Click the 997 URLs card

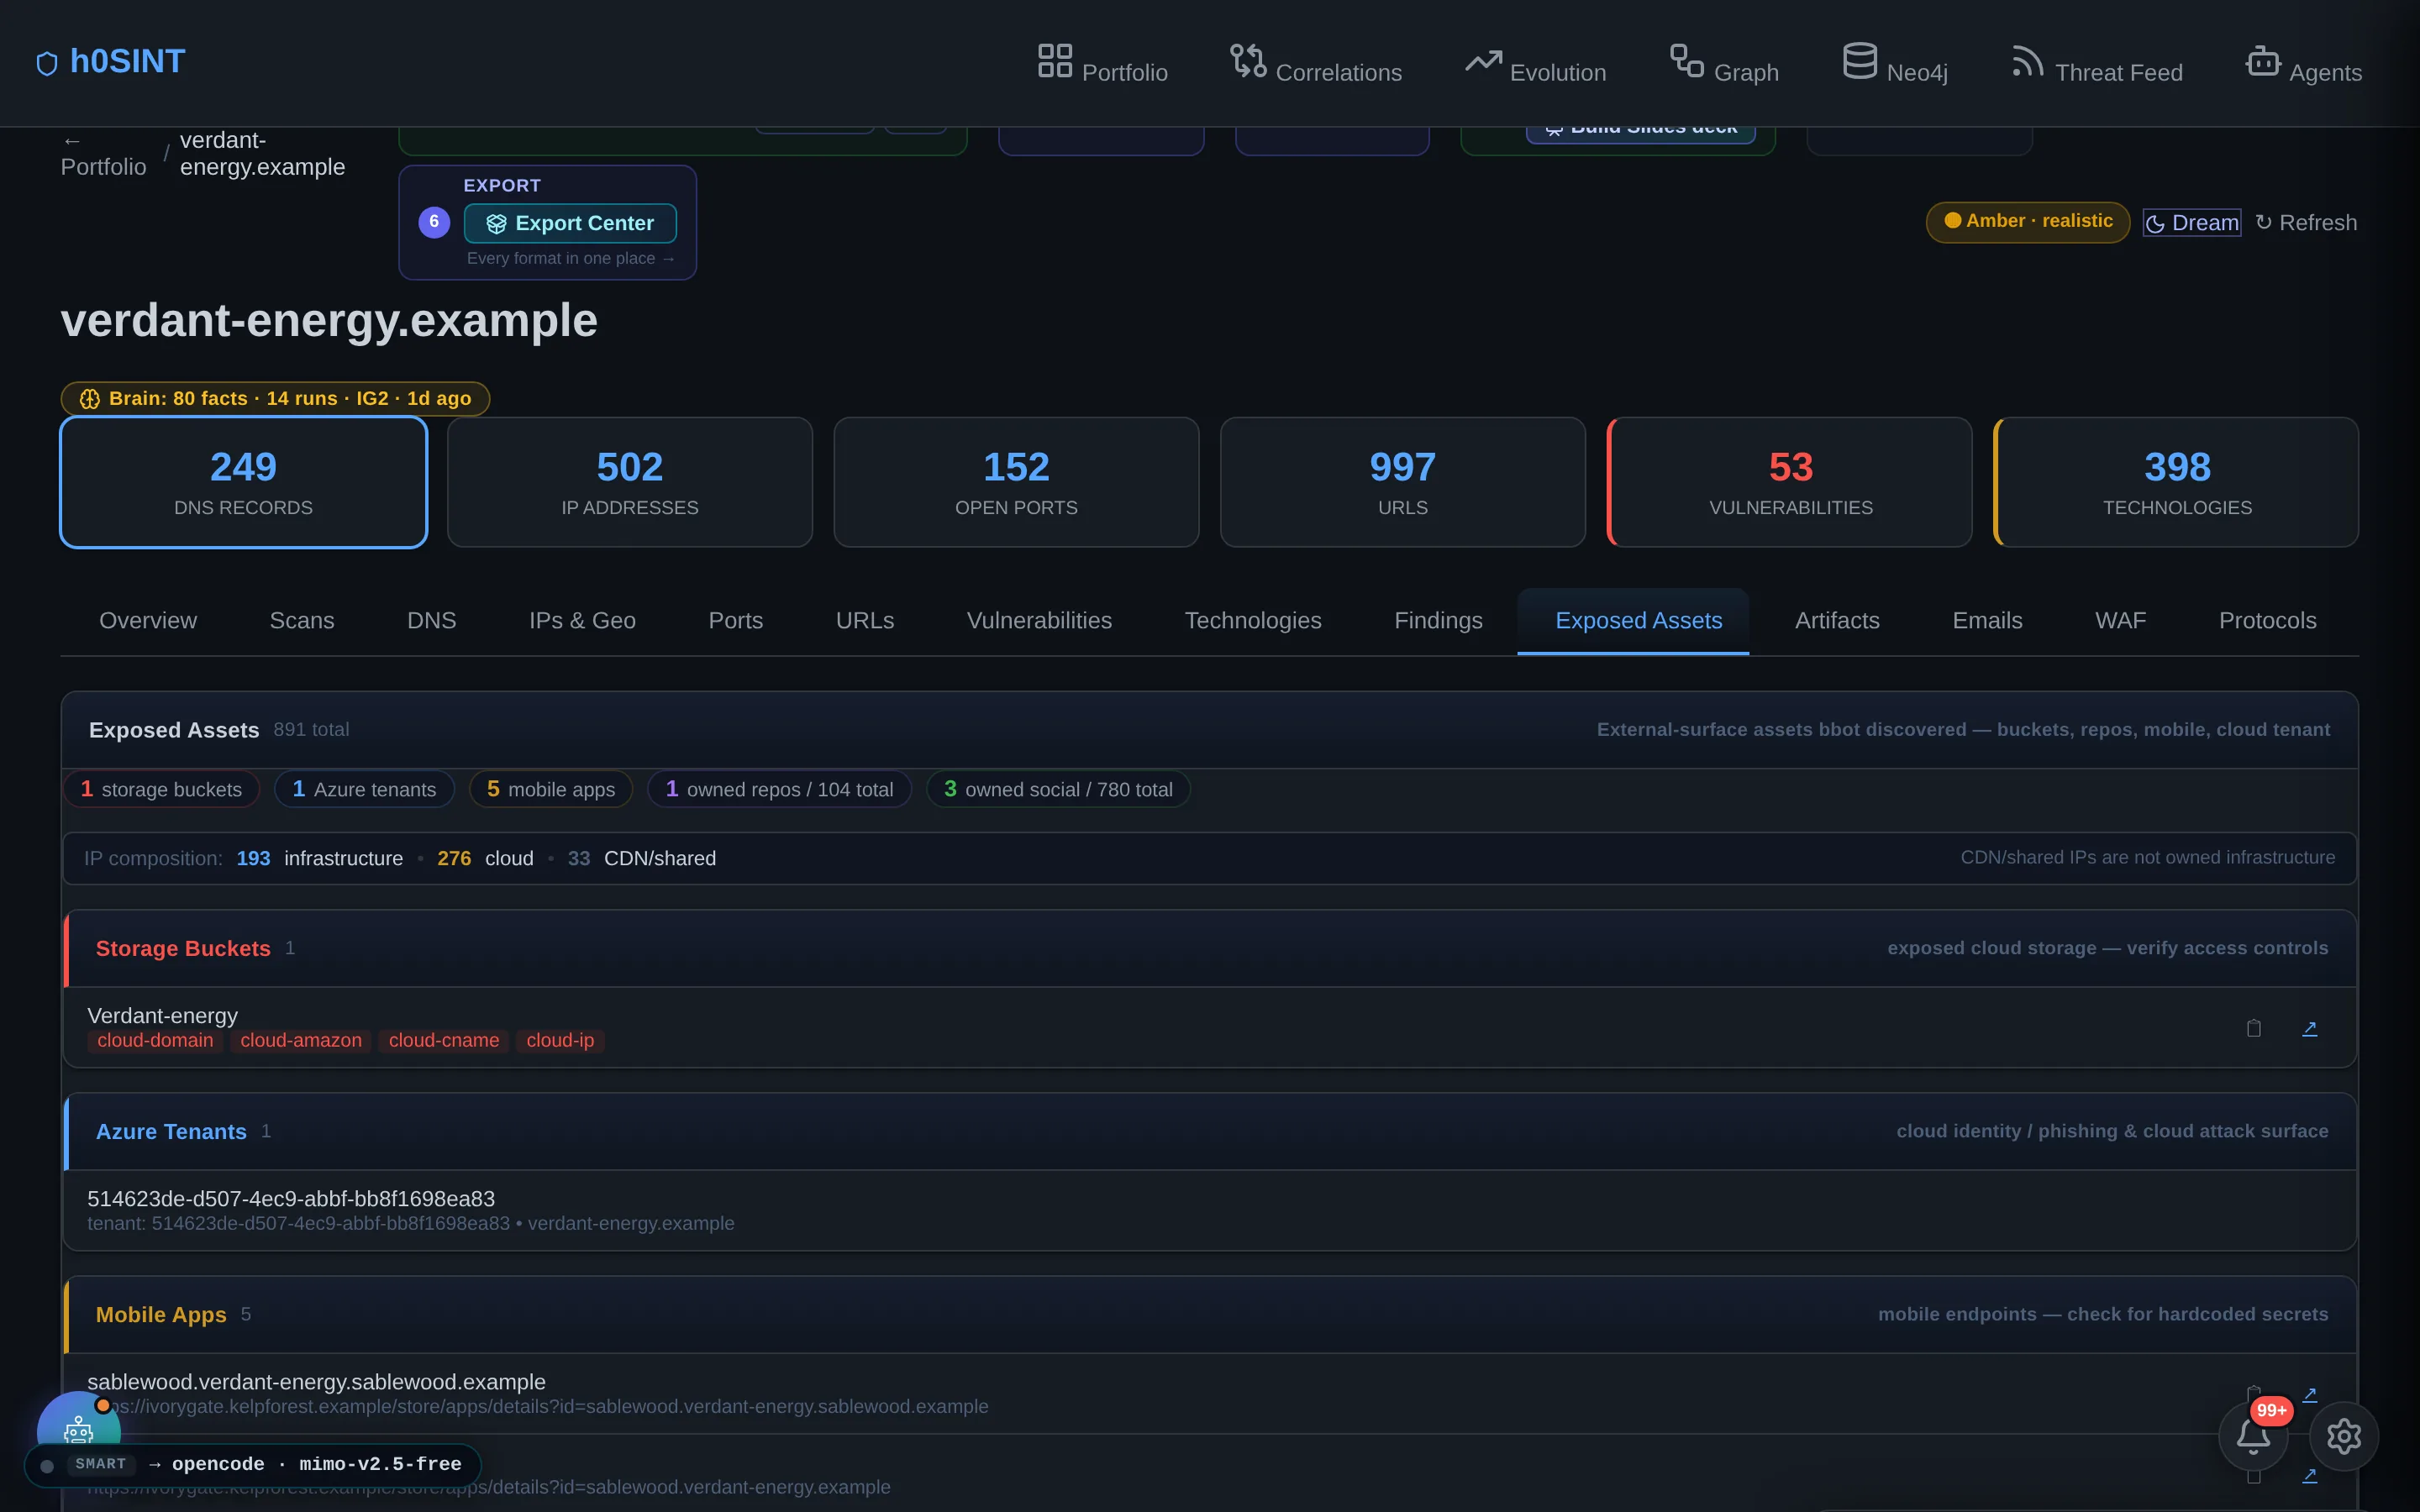1403,482
